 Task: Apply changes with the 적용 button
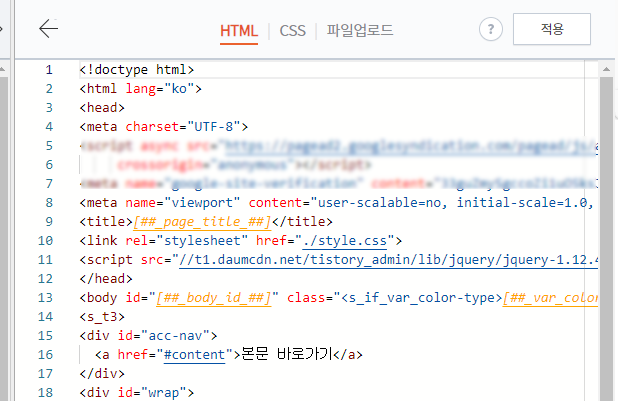click(x=552, y=29)
